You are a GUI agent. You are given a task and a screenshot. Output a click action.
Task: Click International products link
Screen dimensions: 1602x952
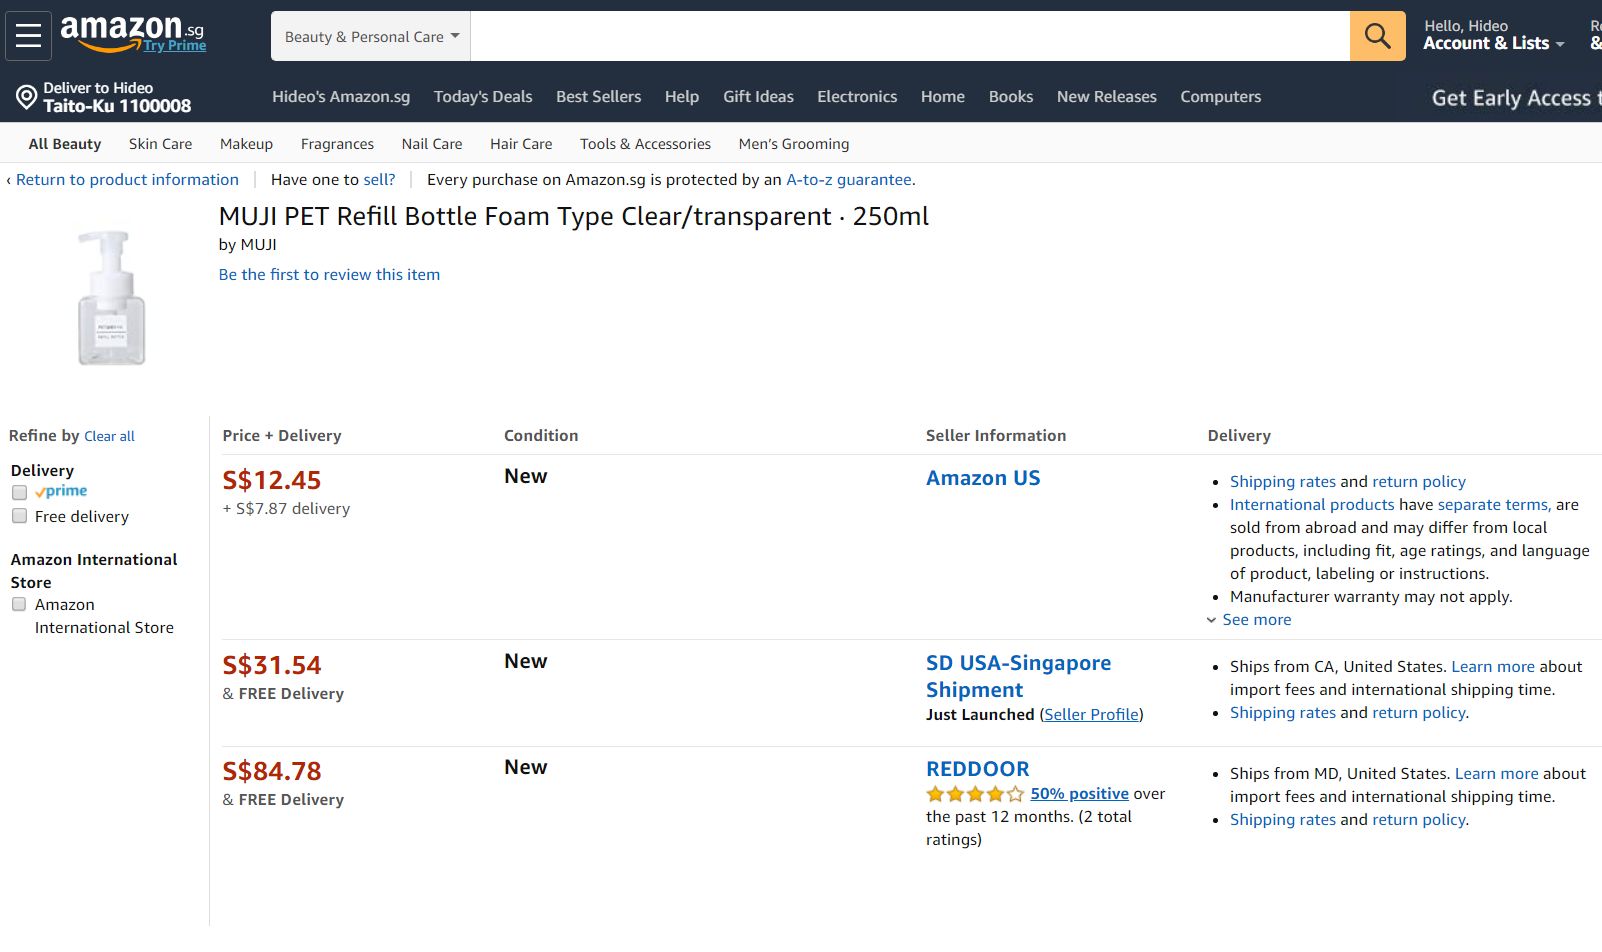point(1312,505)
